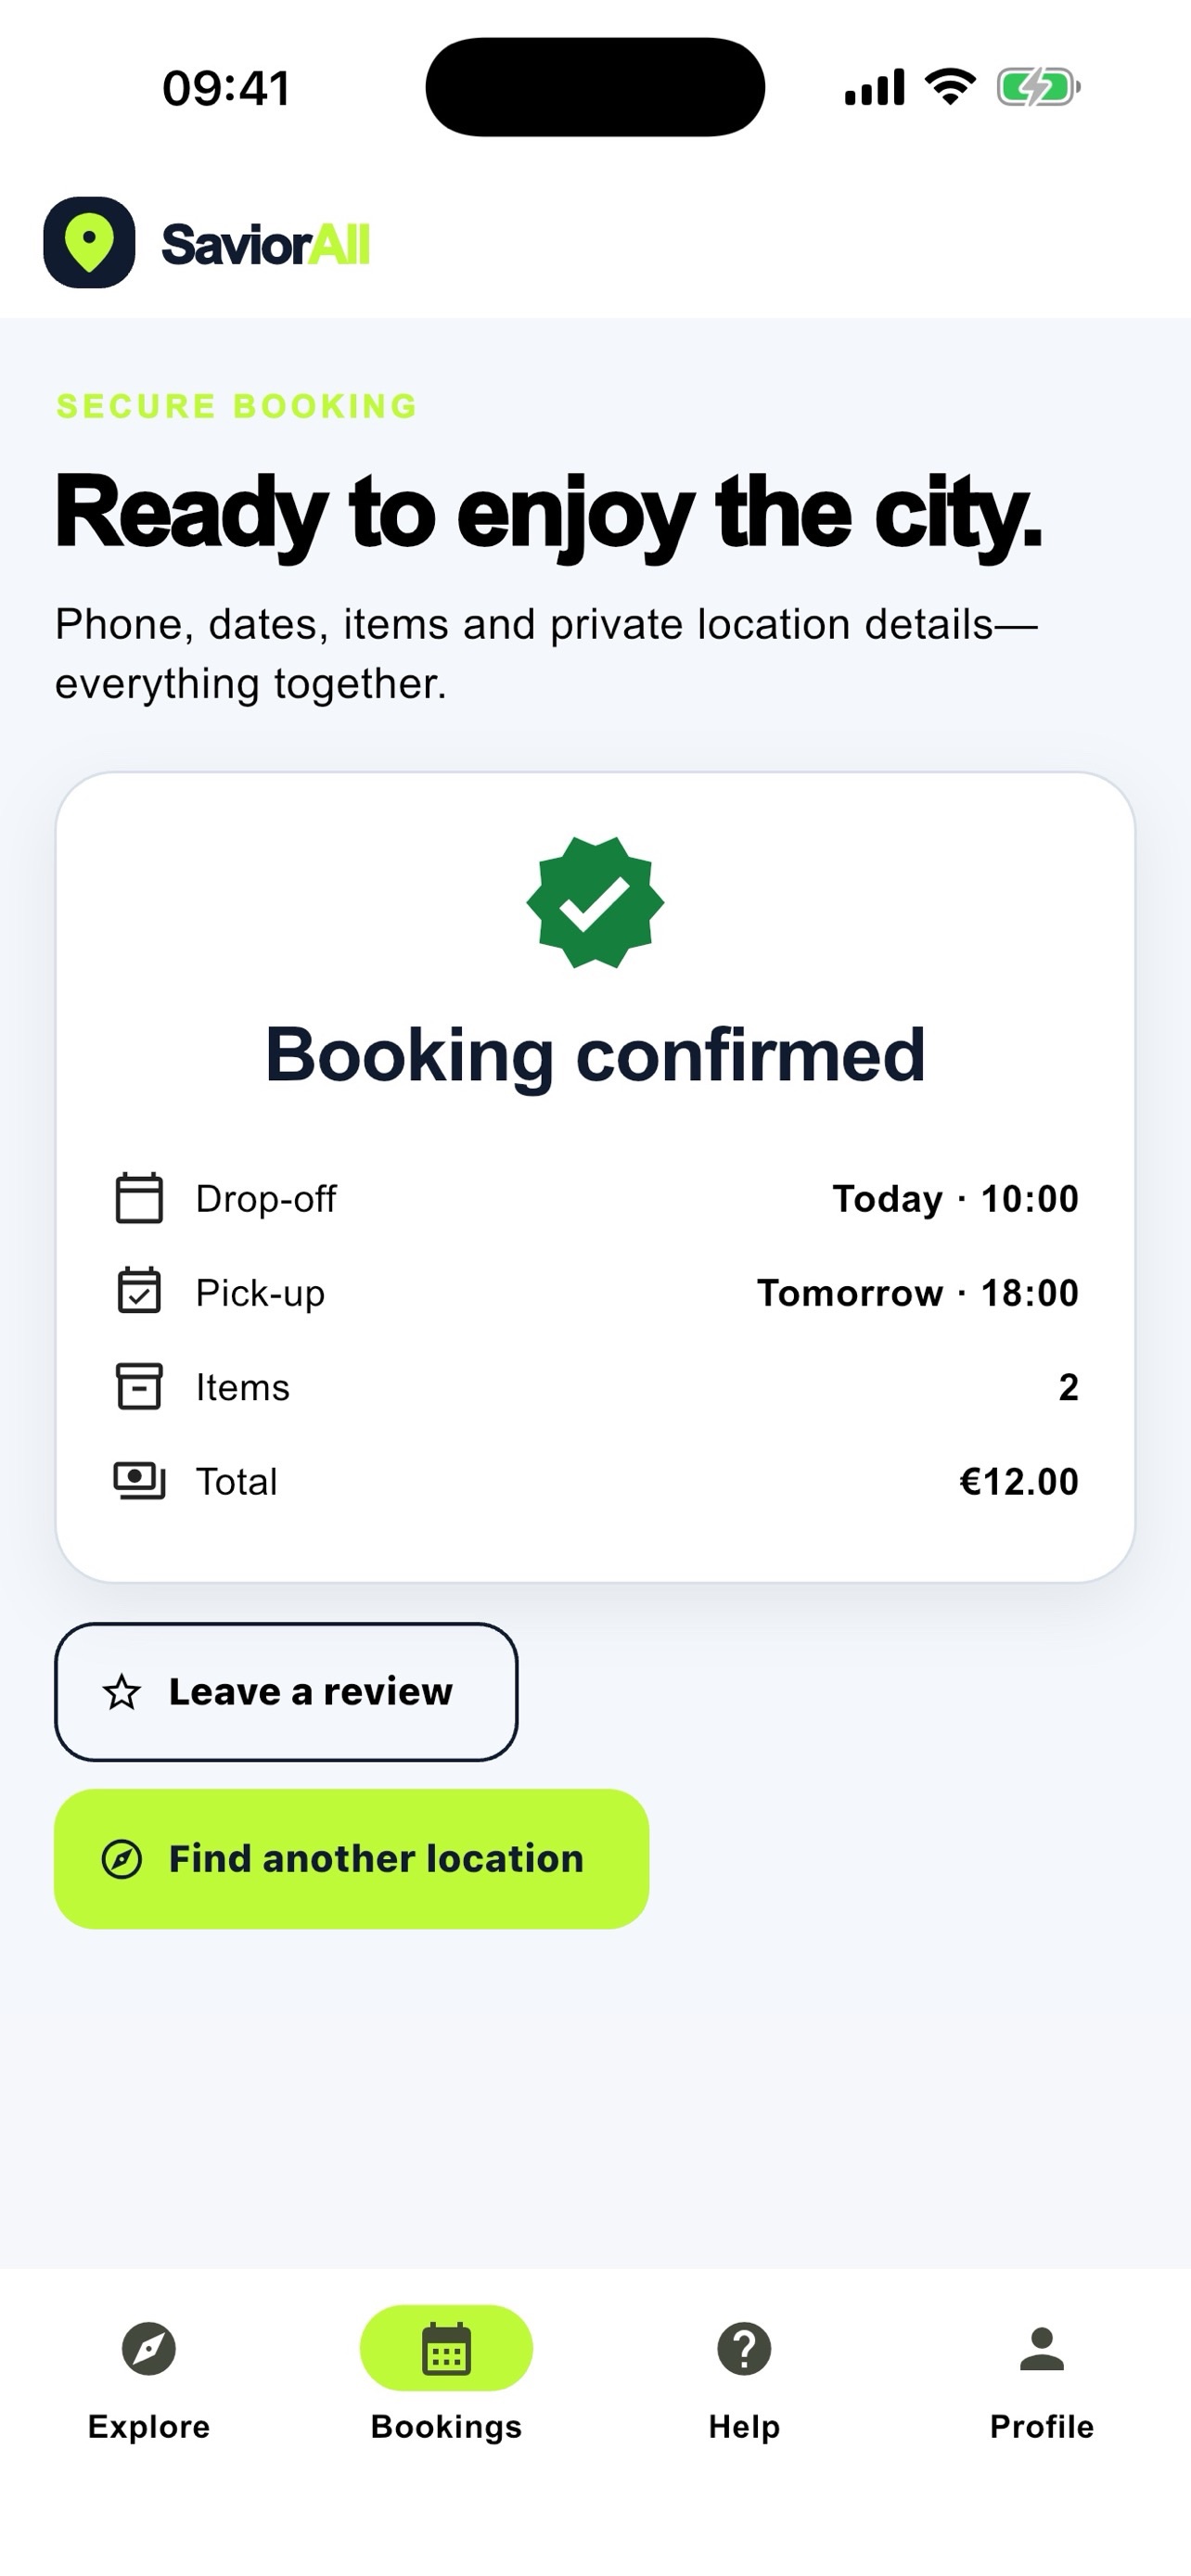1191x2576 pixels.
Task: Click the Leave a review button
Action: click(286, 1692)
